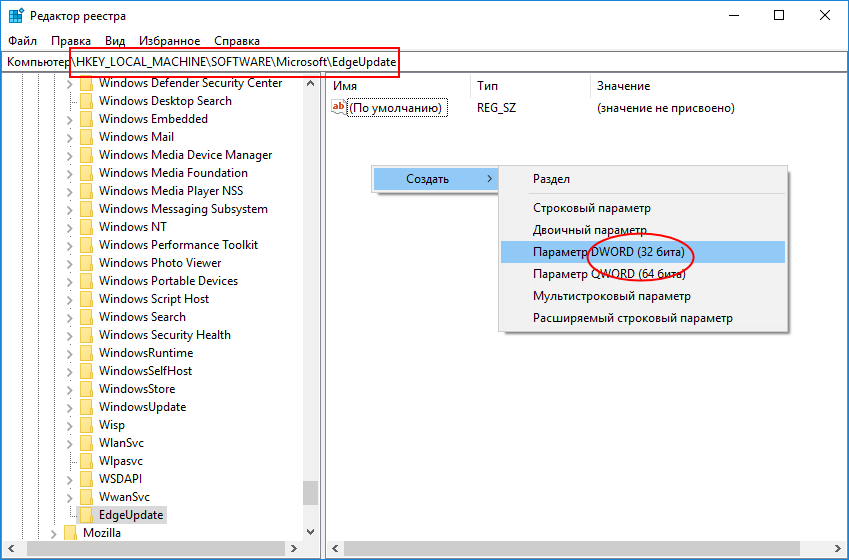Screen dimensions: 849x560
Task: Click folder icon of Windows Search
Action: [86, 317]
